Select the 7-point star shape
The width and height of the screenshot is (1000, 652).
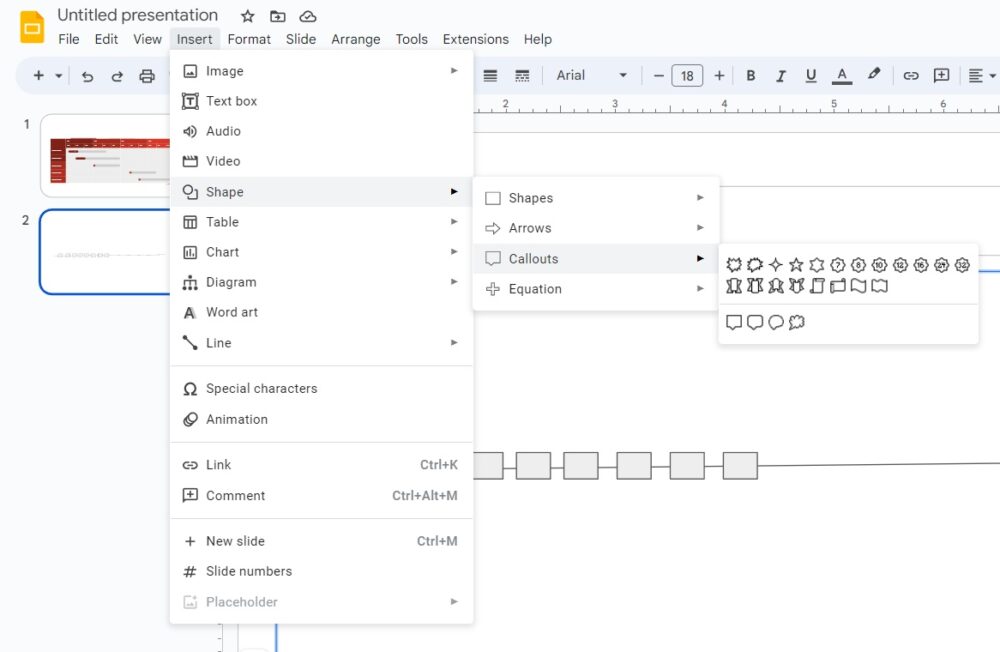pos(838,265)
